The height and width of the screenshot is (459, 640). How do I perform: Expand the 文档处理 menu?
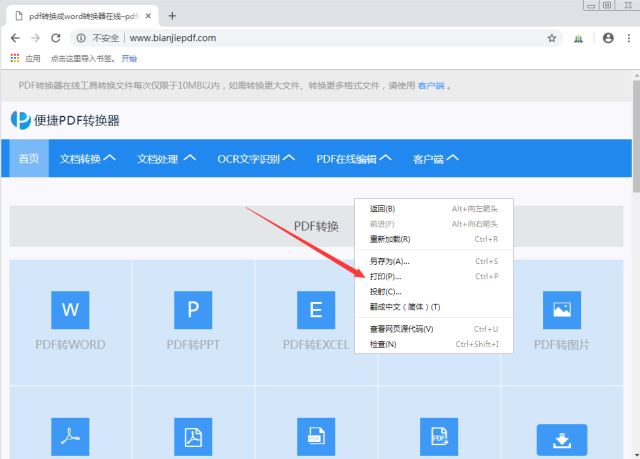[166, 159]
